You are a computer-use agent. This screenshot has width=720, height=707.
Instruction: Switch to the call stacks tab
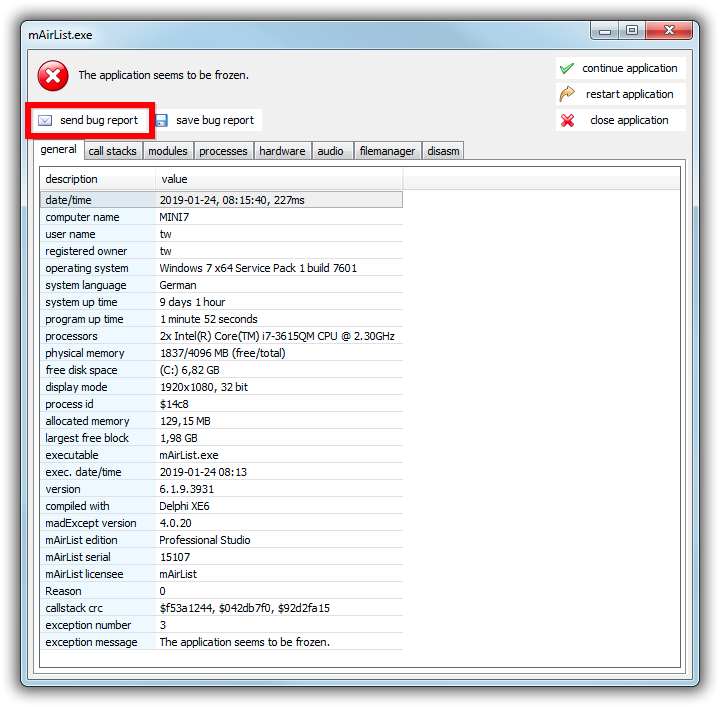[x=112, y=151]
